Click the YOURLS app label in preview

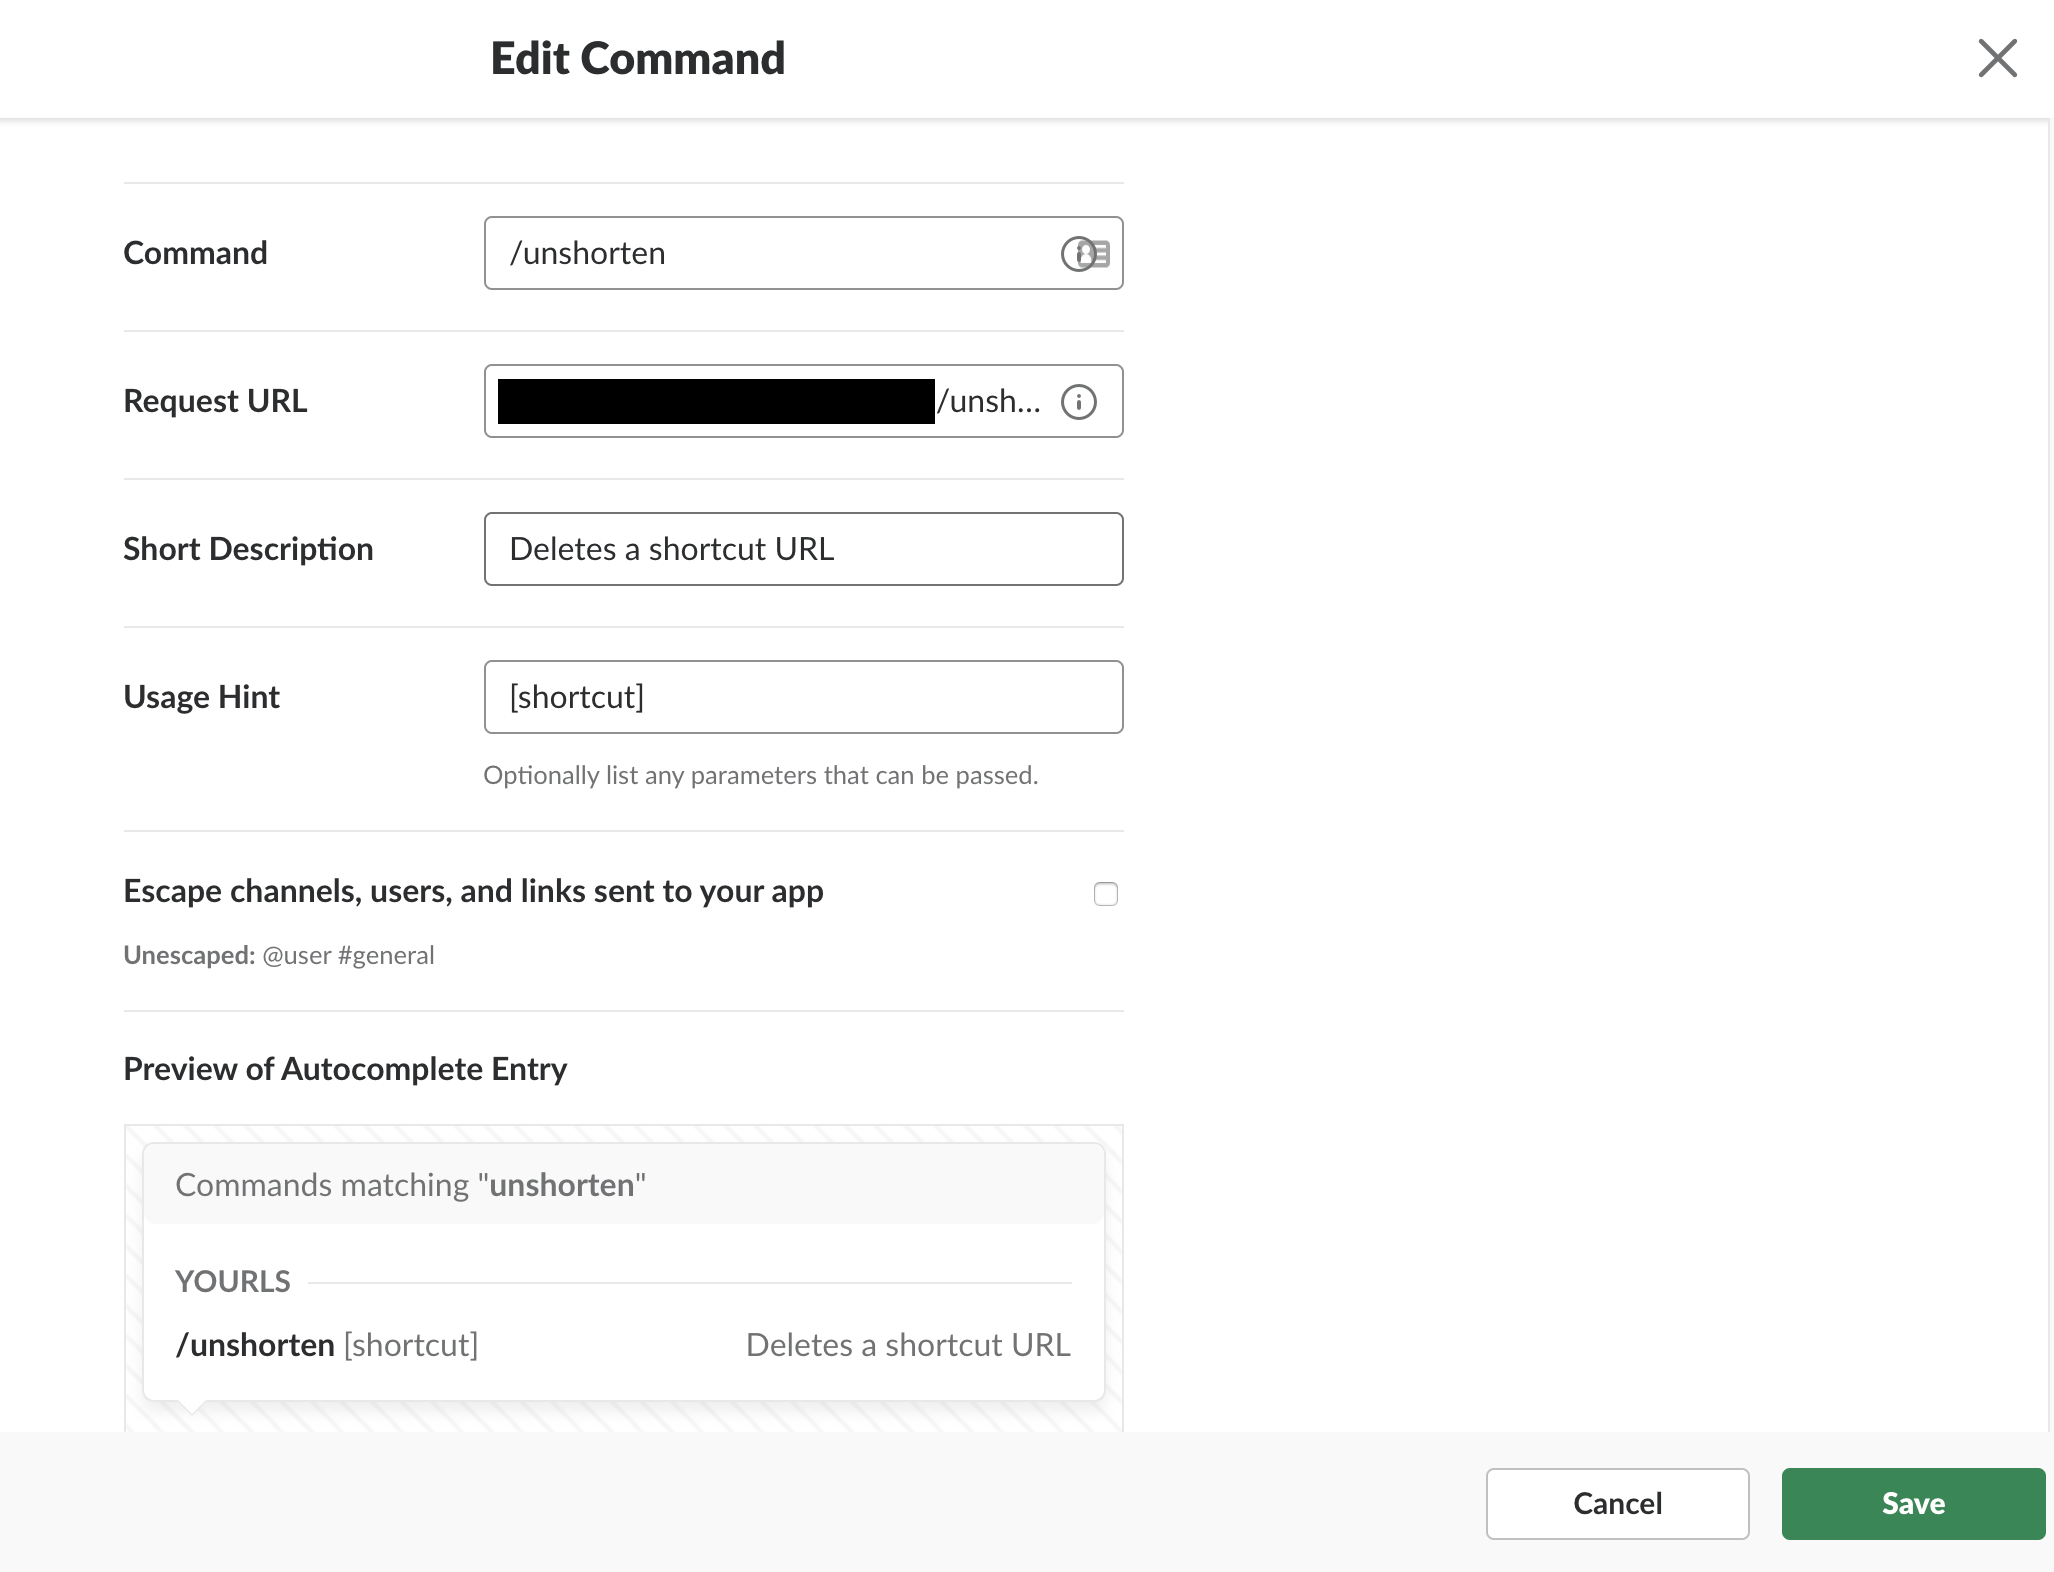coord(233,1281)
